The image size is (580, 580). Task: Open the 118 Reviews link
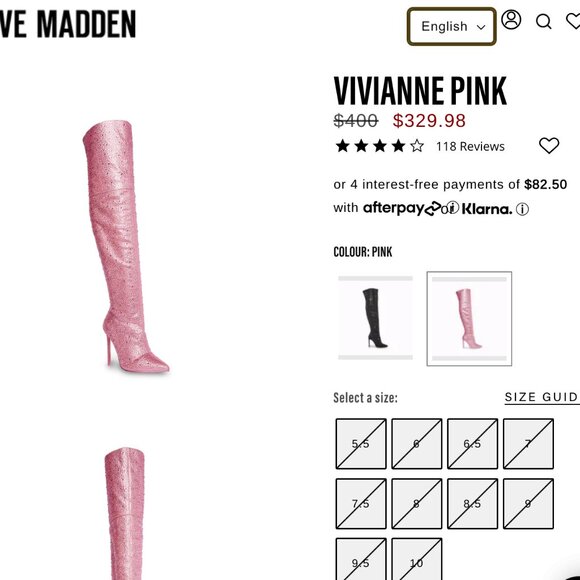tap(470, 146)
